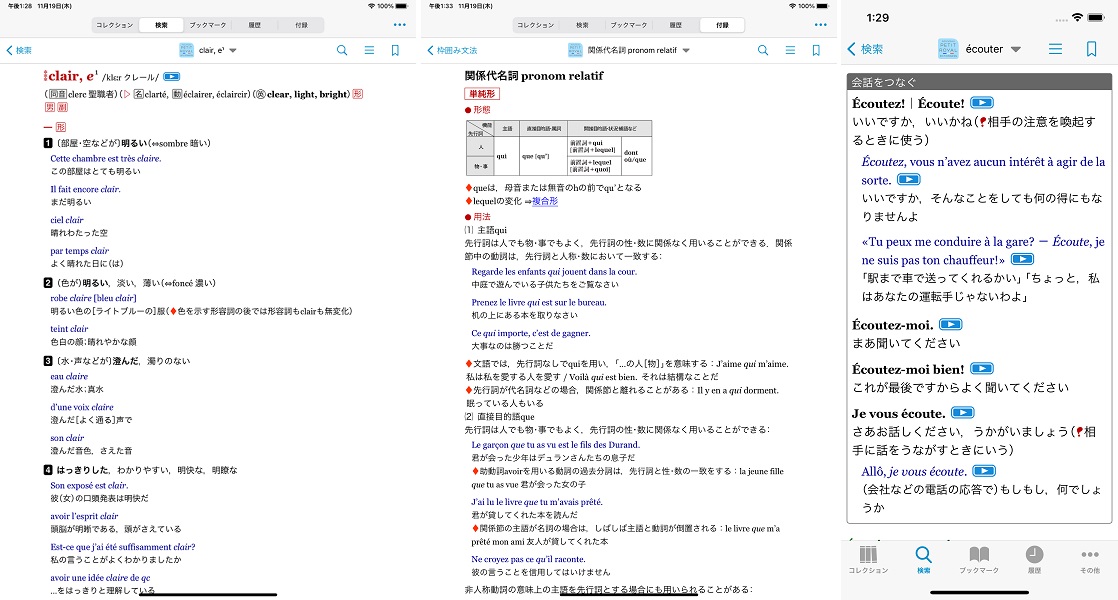
Task: Open three-dots more menu in left panel
Action: point(400,25)
